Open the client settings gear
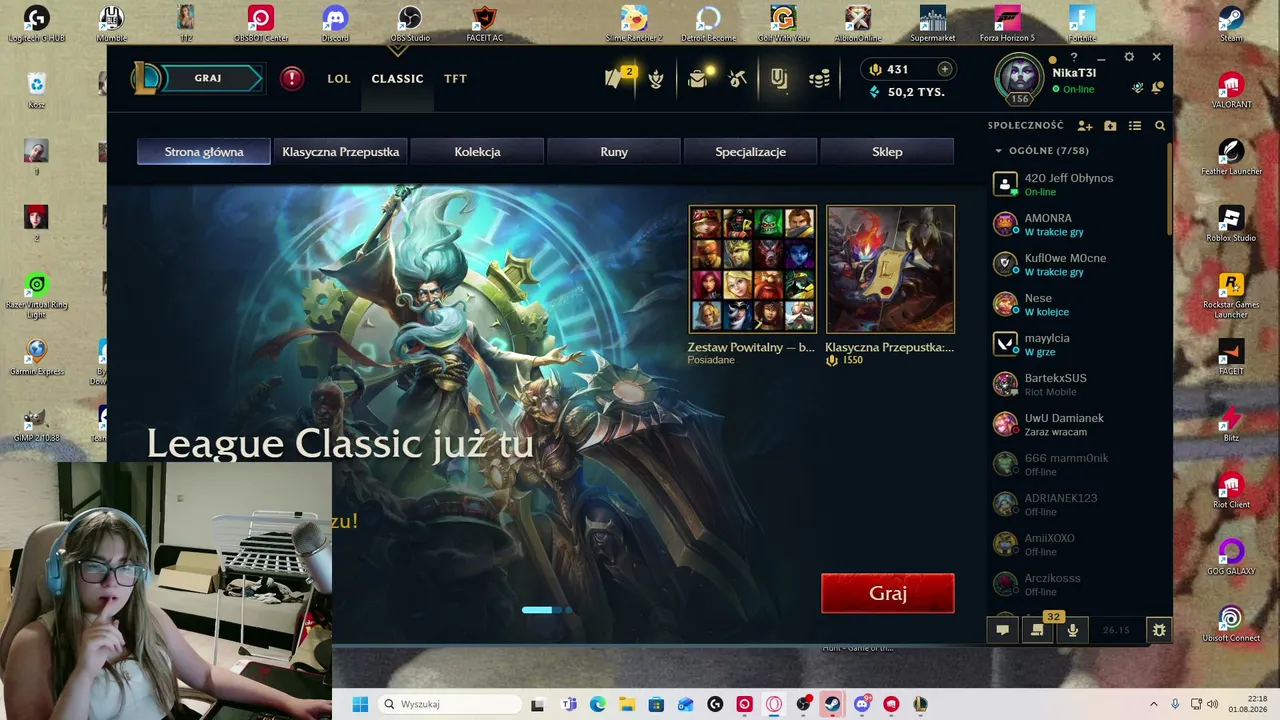1280x720 pixels. (x=1129, y=57)
